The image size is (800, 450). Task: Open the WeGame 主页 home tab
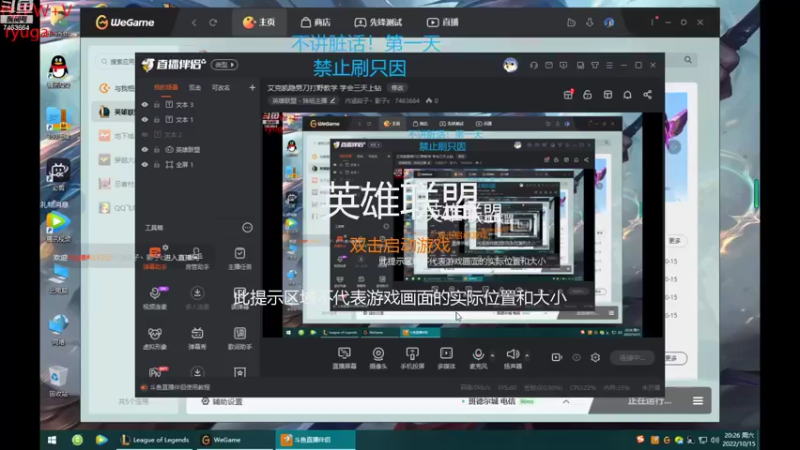tap(259, 22)
